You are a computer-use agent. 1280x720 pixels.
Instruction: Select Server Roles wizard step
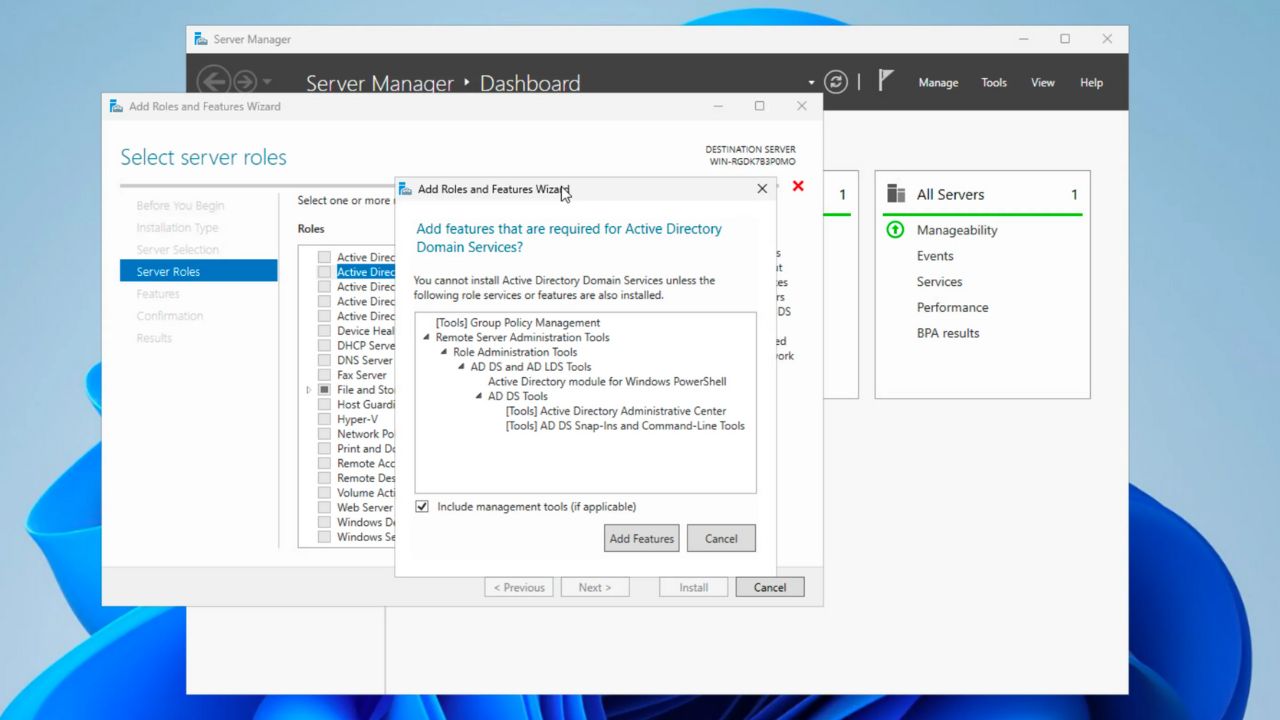coord(199,271)
